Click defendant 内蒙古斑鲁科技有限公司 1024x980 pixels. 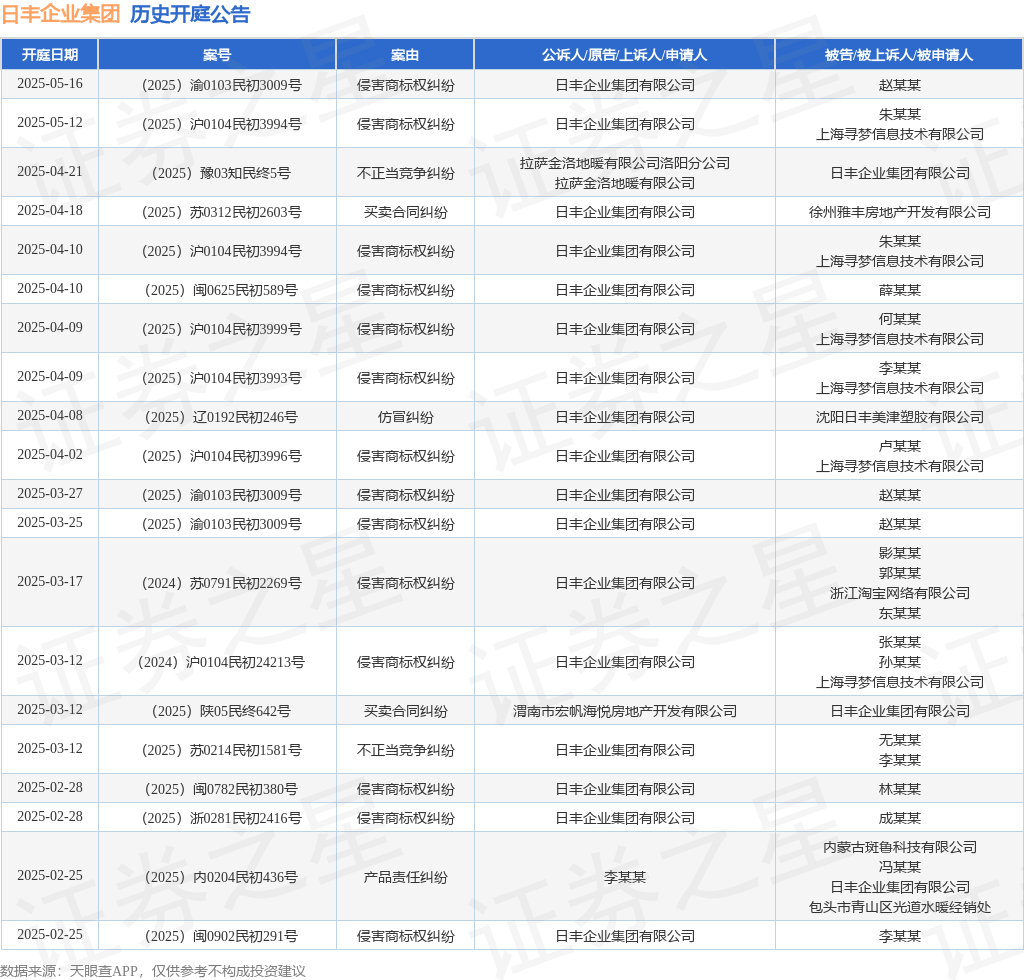[x=899, y=847]
